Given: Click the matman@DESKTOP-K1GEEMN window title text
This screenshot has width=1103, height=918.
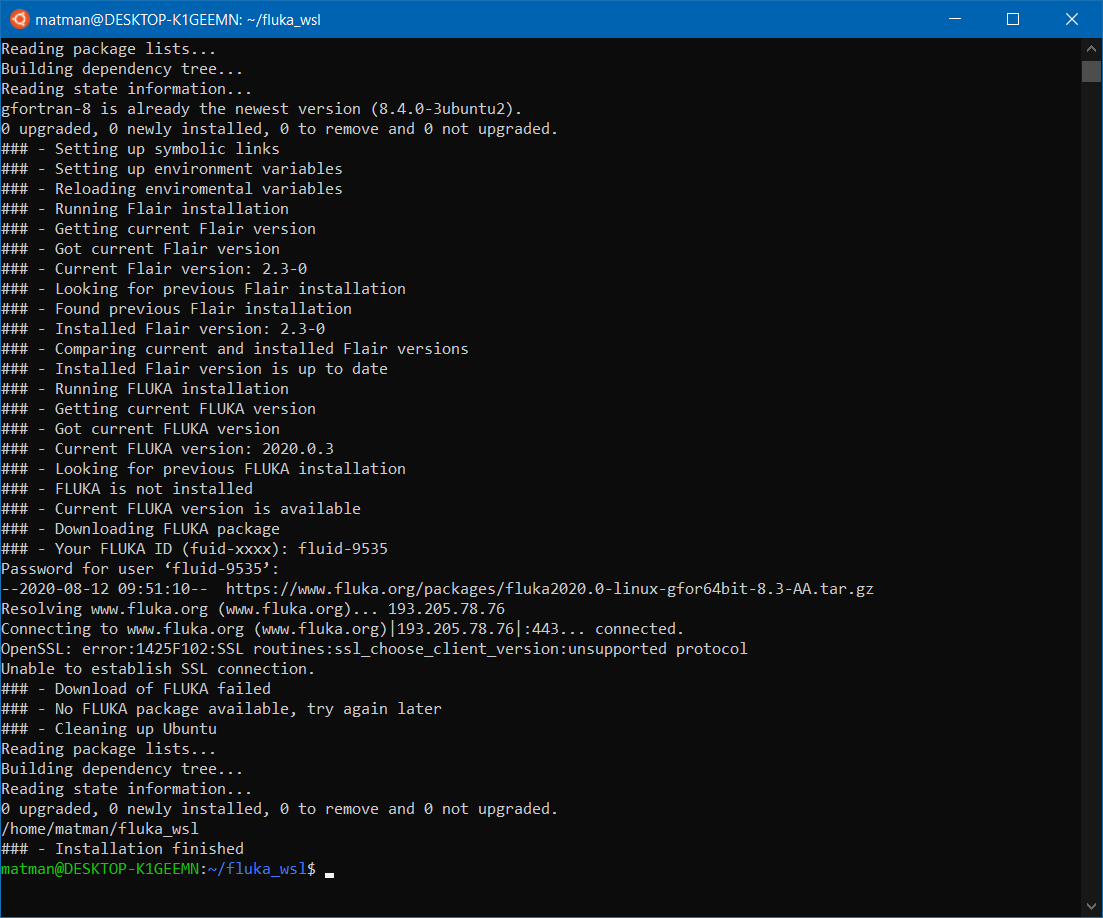Looking at the screenshot, I should [x=178, y=20].
